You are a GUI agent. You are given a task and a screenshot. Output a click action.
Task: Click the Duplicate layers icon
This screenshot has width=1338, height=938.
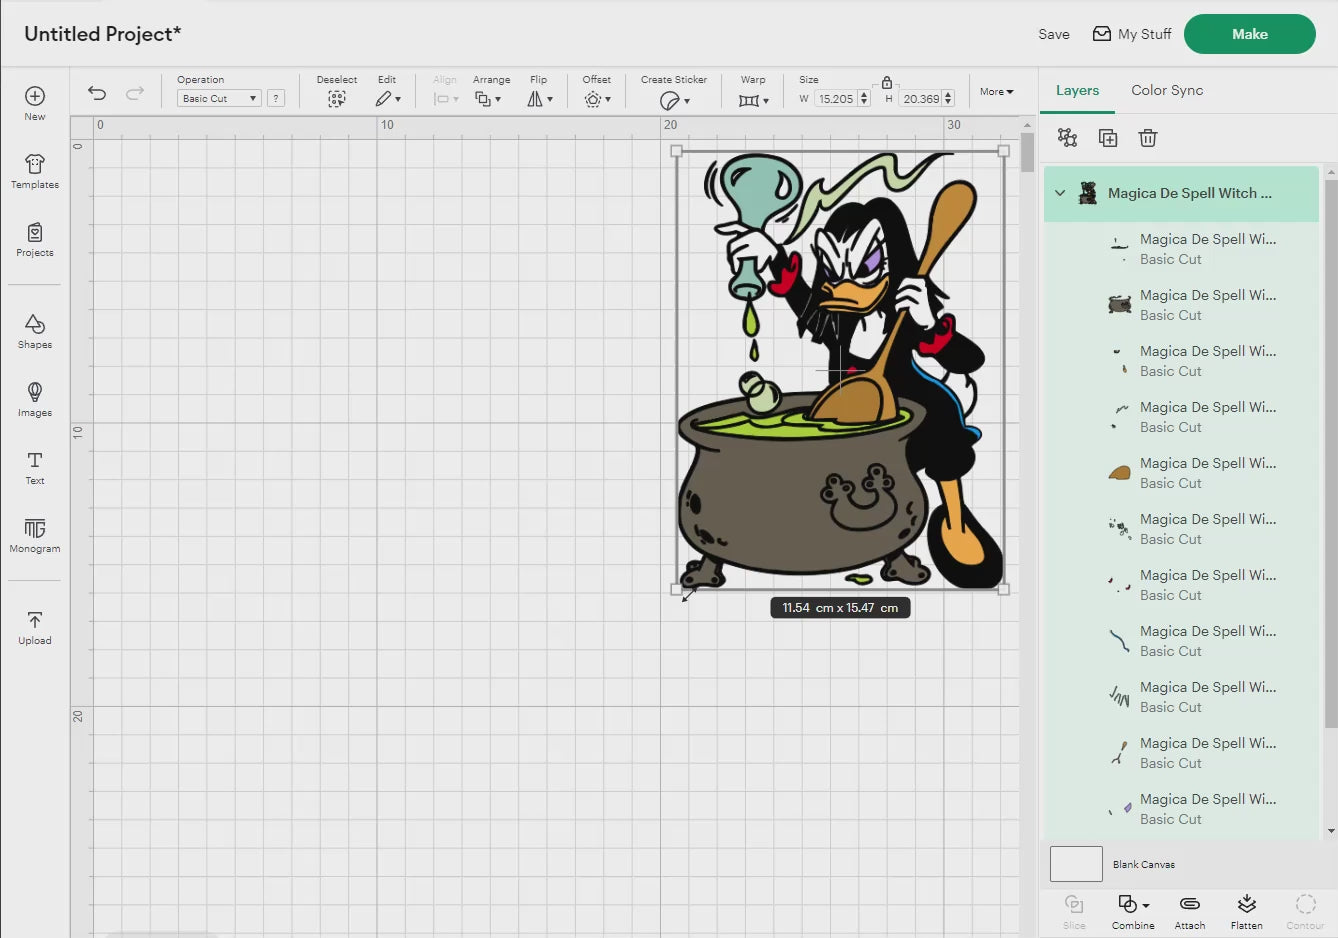pyautogui.click(x=1108, y=138)
